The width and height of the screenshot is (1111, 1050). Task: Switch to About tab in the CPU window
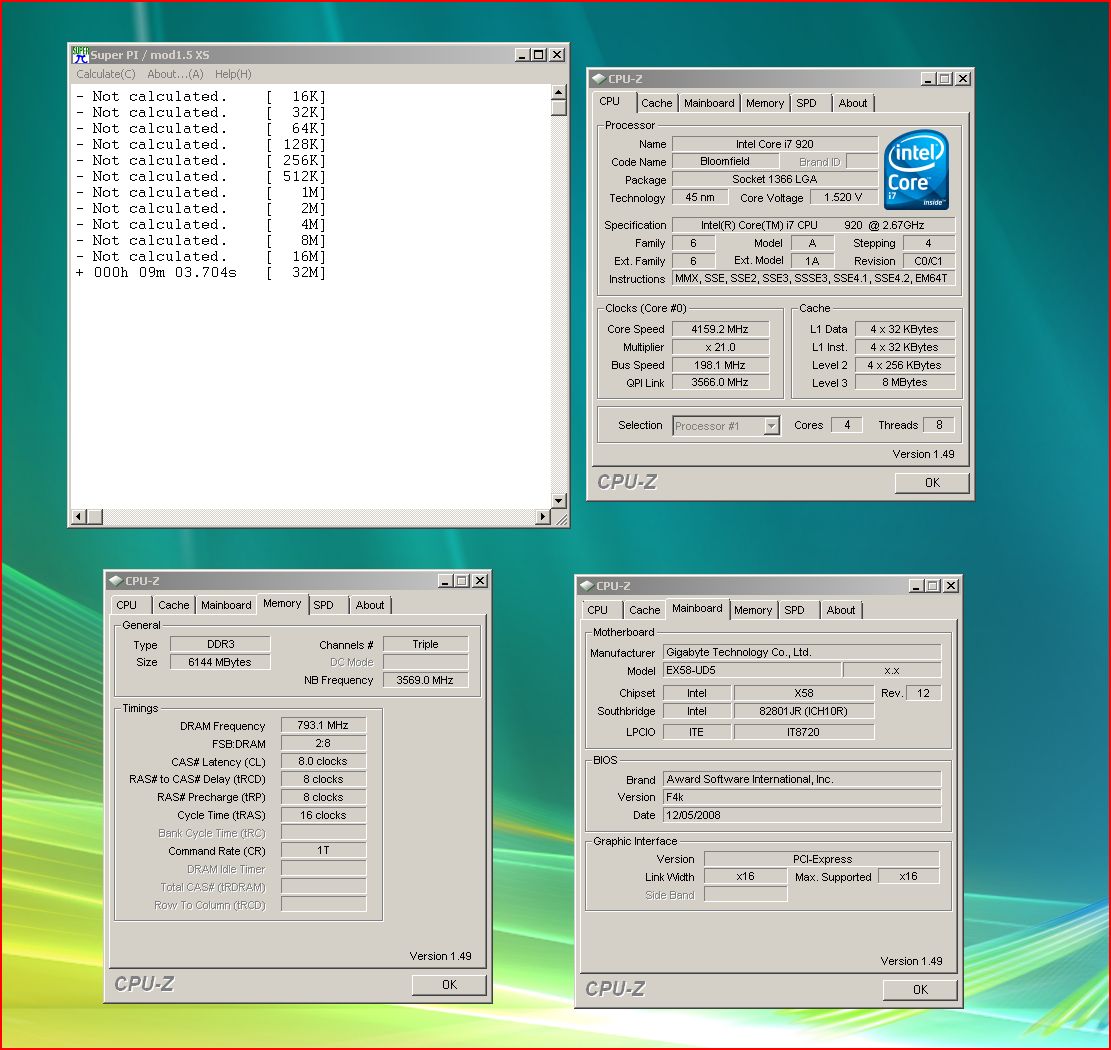click(x=852, y=103)
